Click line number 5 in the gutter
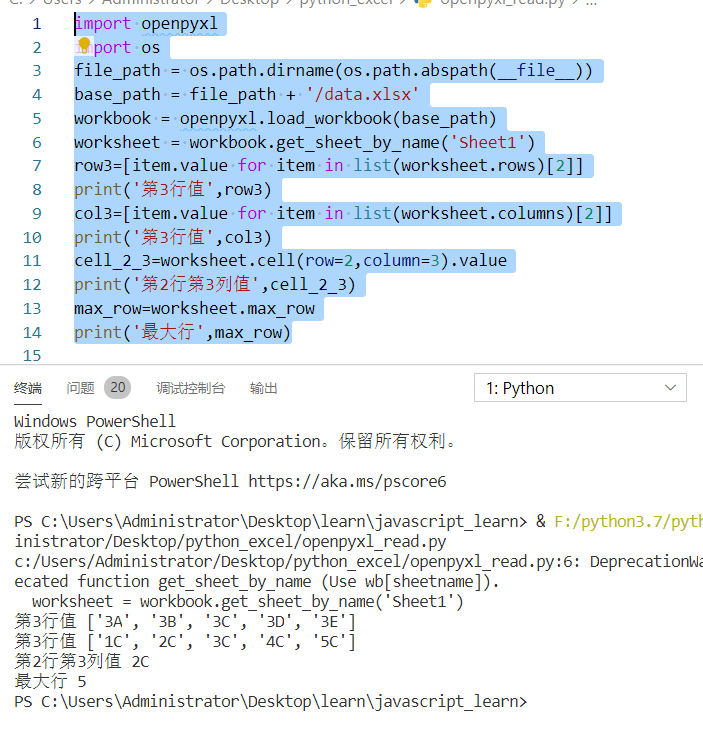This screenshot has height=732, width=703. (x=37, y=119)
